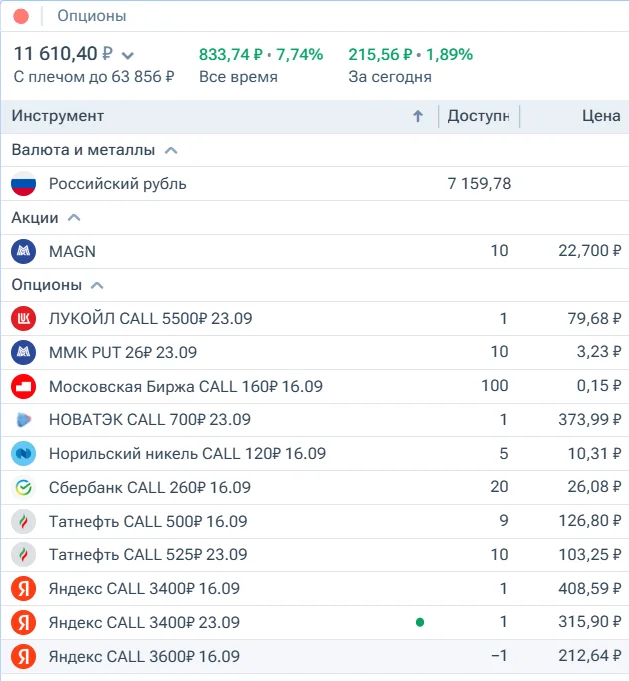Click the За сегодня profit value 215,56 ₽
Screen dimensions: 629x681
coord(381,55)
